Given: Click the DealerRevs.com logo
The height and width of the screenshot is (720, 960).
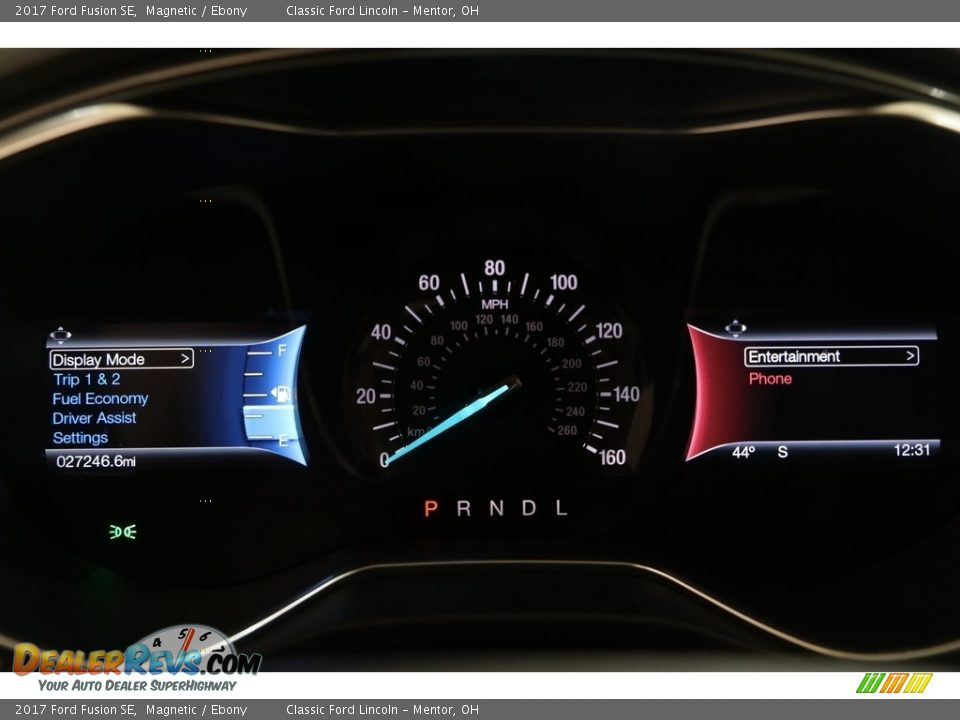Looking at the screenshot, I should [x=138, y=659].
